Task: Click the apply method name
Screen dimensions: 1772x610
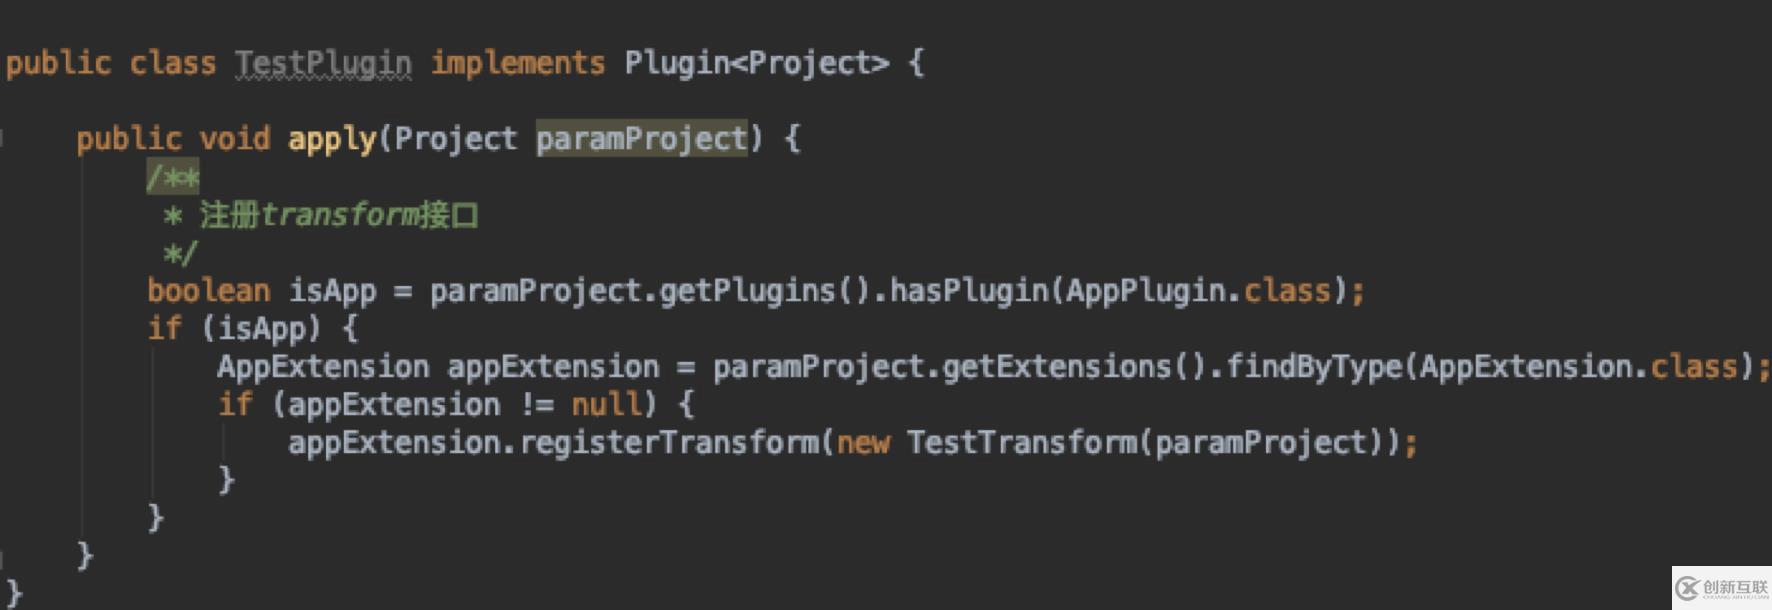Action: (332, 138)
